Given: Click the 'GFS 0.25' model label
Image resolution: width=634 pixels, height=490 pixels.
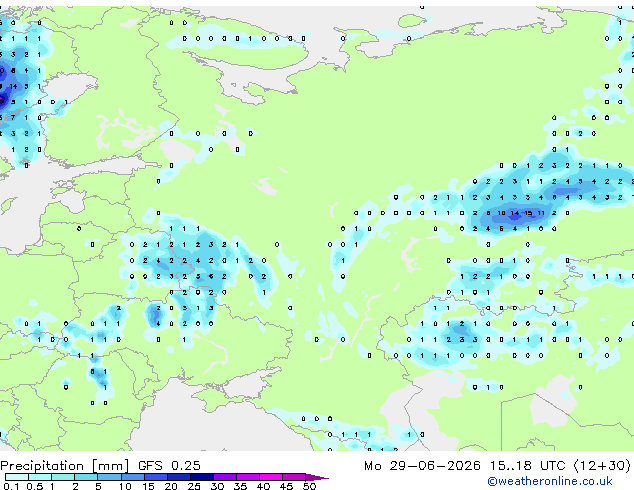Looking at the screenshot, I should [x=169, y=466].
